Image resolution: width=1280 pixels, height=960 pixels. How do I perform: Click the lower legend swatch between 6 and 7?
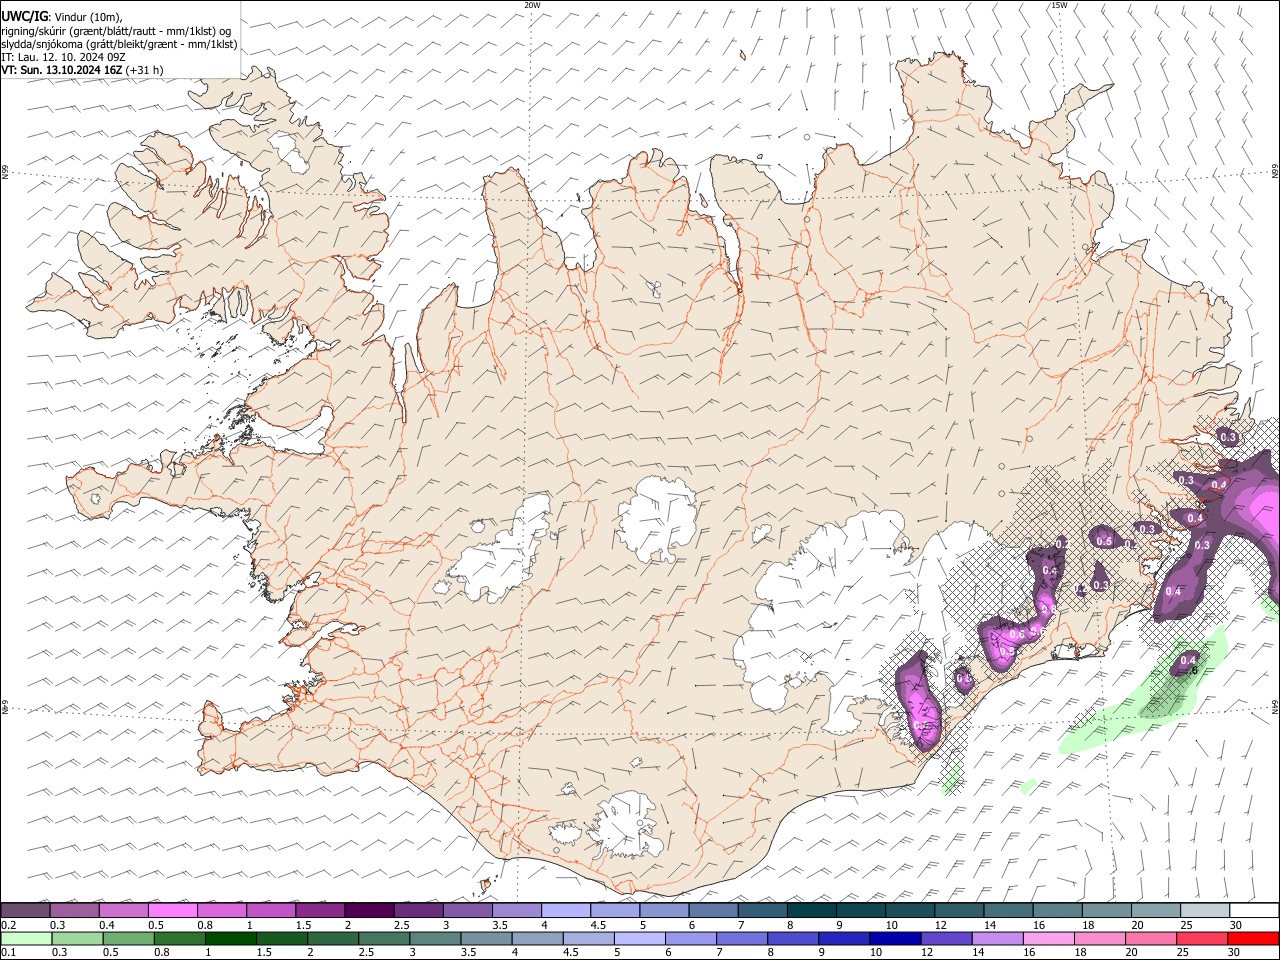(x=690, y=938)
